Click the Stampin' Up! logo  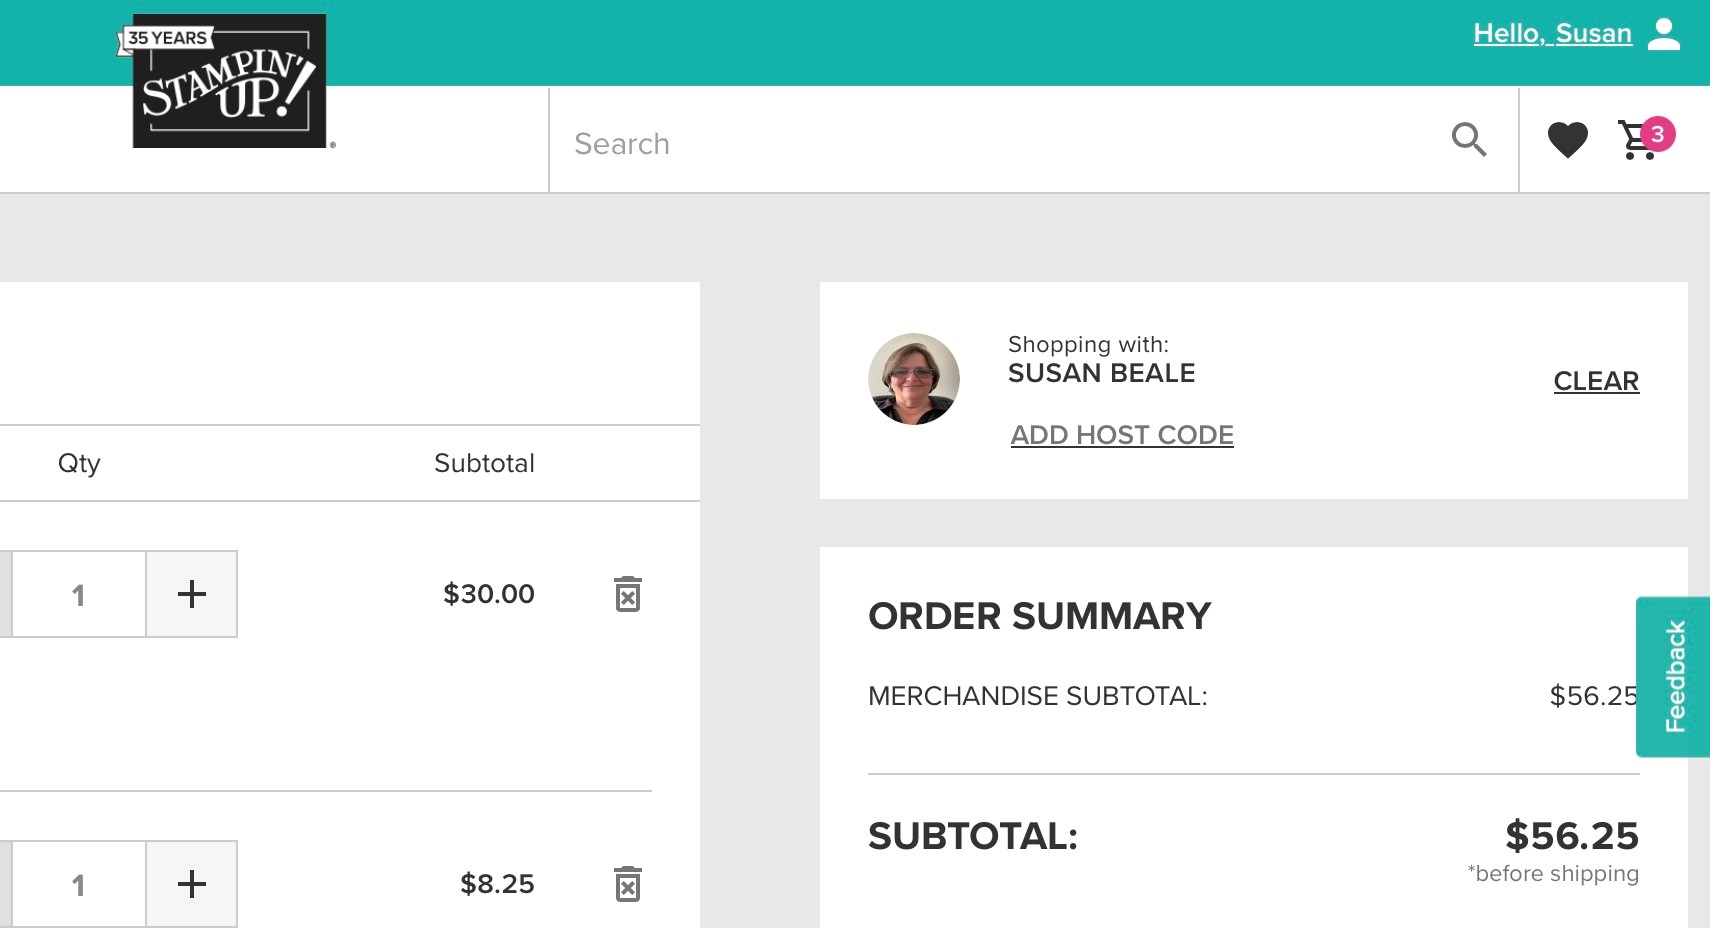click(229, 81)
